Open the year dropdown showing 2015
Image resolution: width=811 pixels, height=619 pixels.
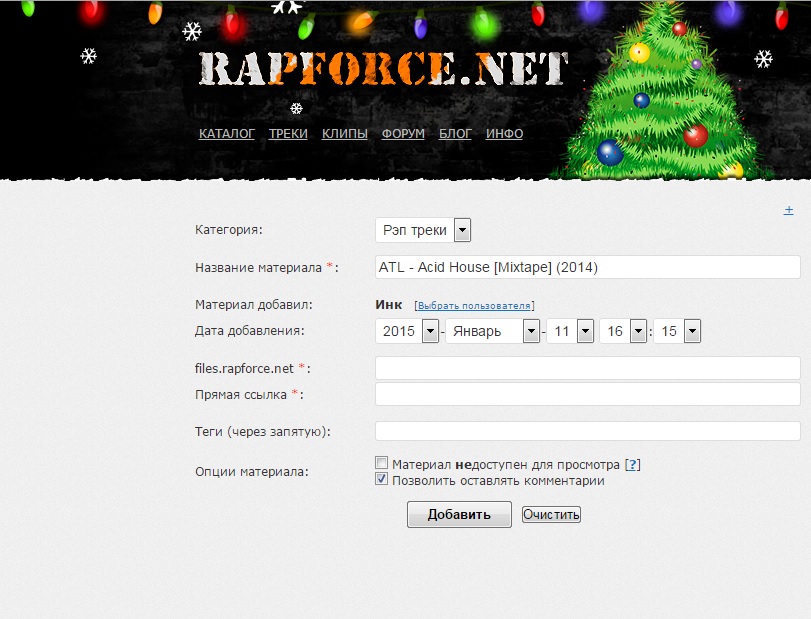point(407,331)
